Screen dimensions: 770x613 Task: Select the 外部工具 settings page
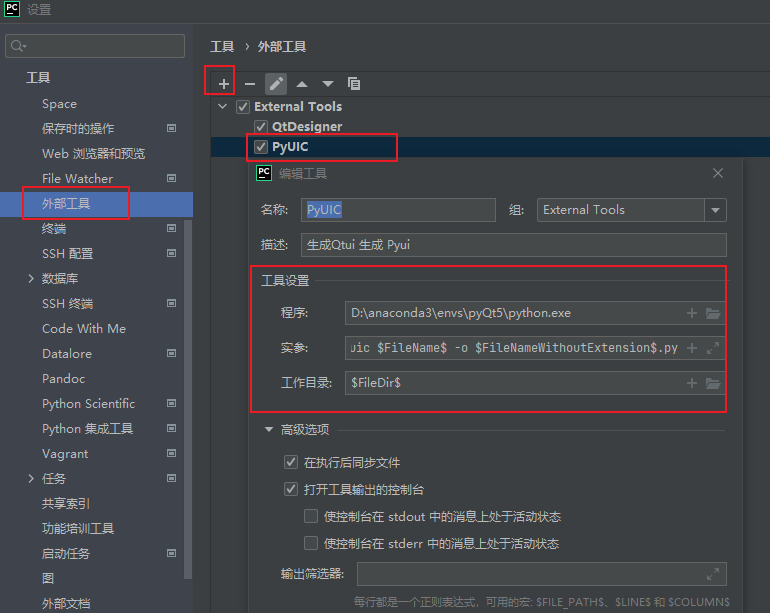pos(96,204)
